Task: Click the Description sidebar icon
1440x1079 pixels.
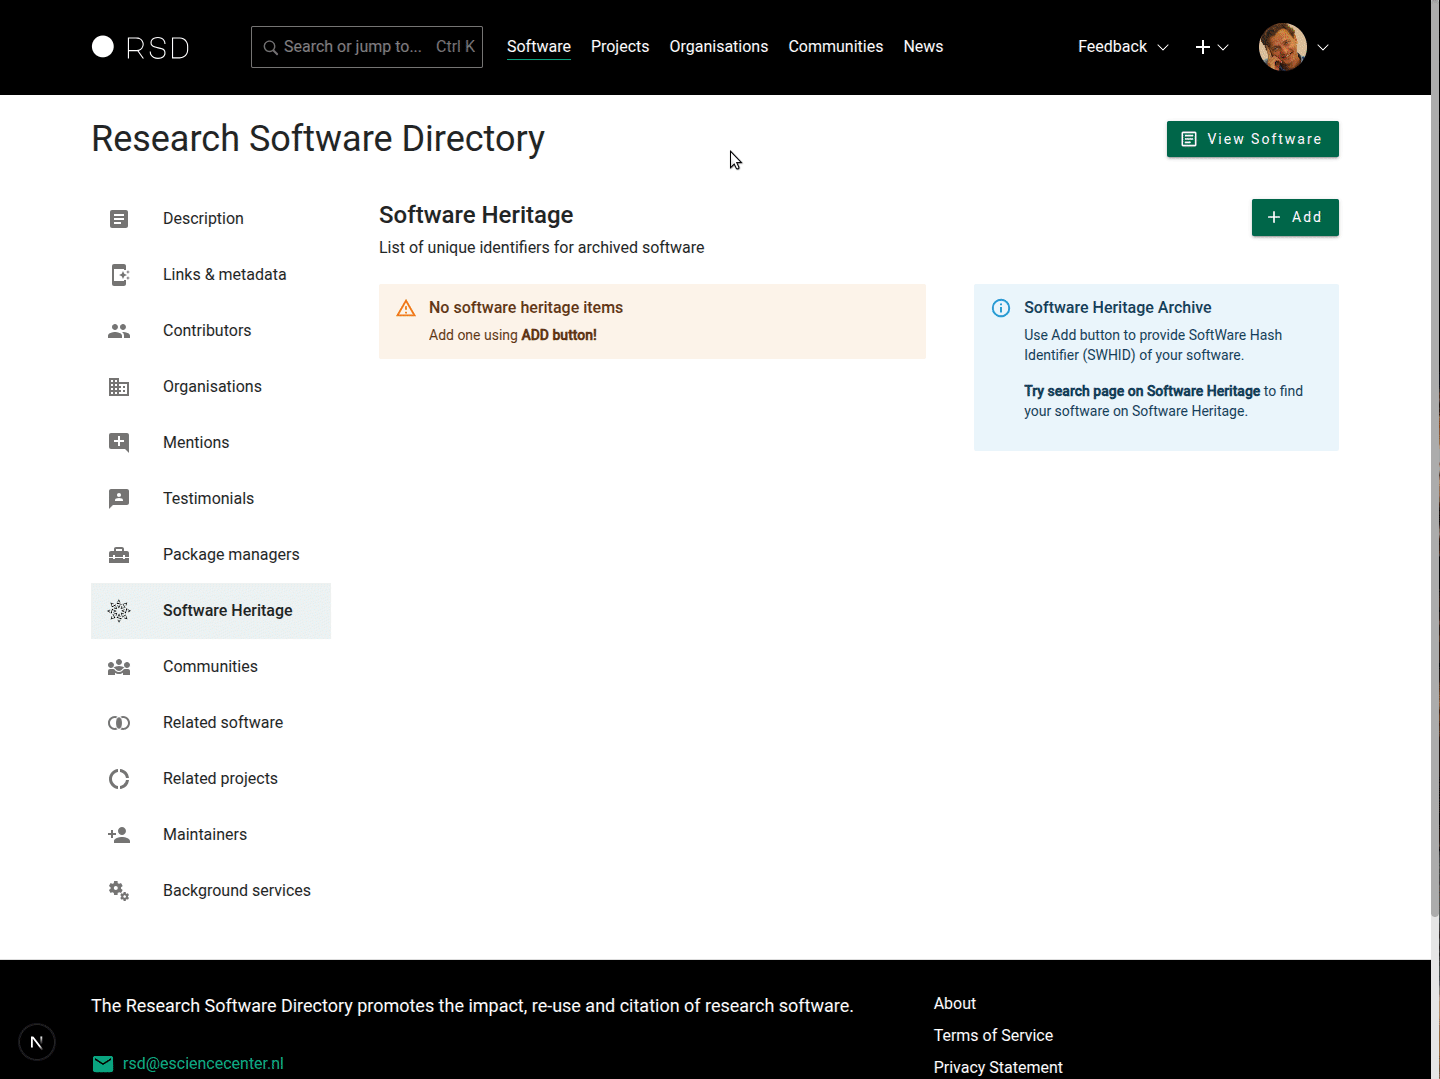Action: [119, 219]
